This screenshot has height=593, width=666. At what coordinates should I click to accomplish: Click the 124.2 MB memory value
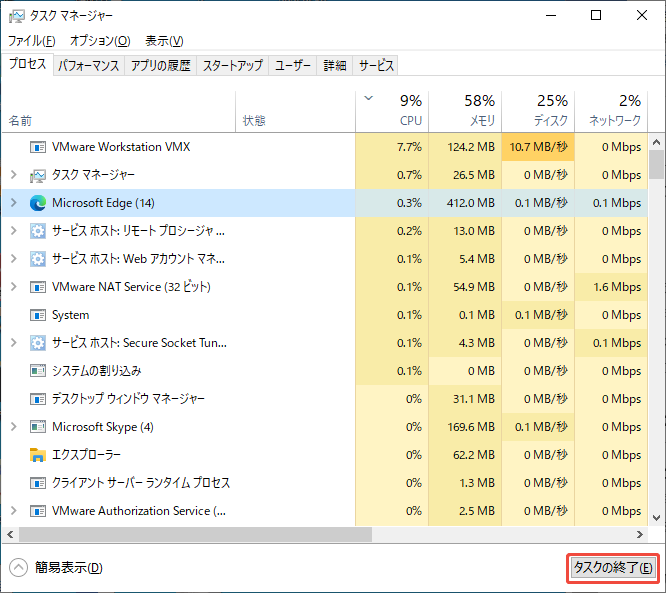pos(471,147)
